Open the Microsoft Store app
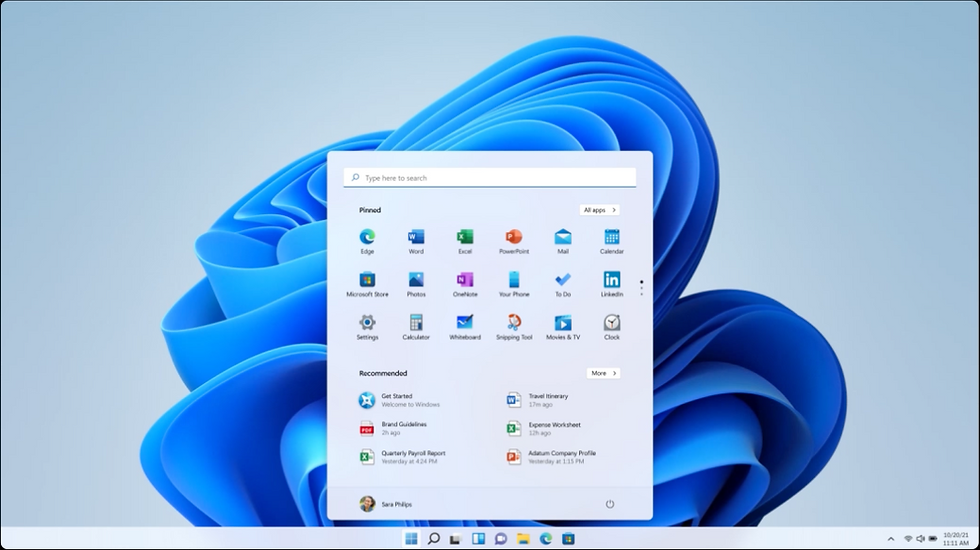 coord(367,281)
